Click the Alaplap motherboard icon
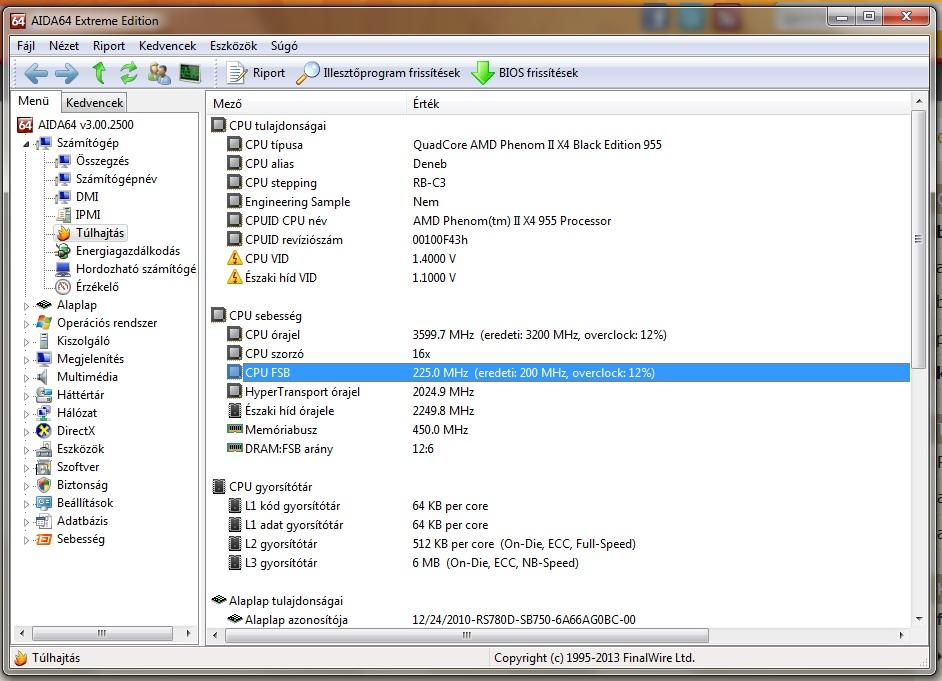This screenshot has height=681, width=942. pos(44,305)
